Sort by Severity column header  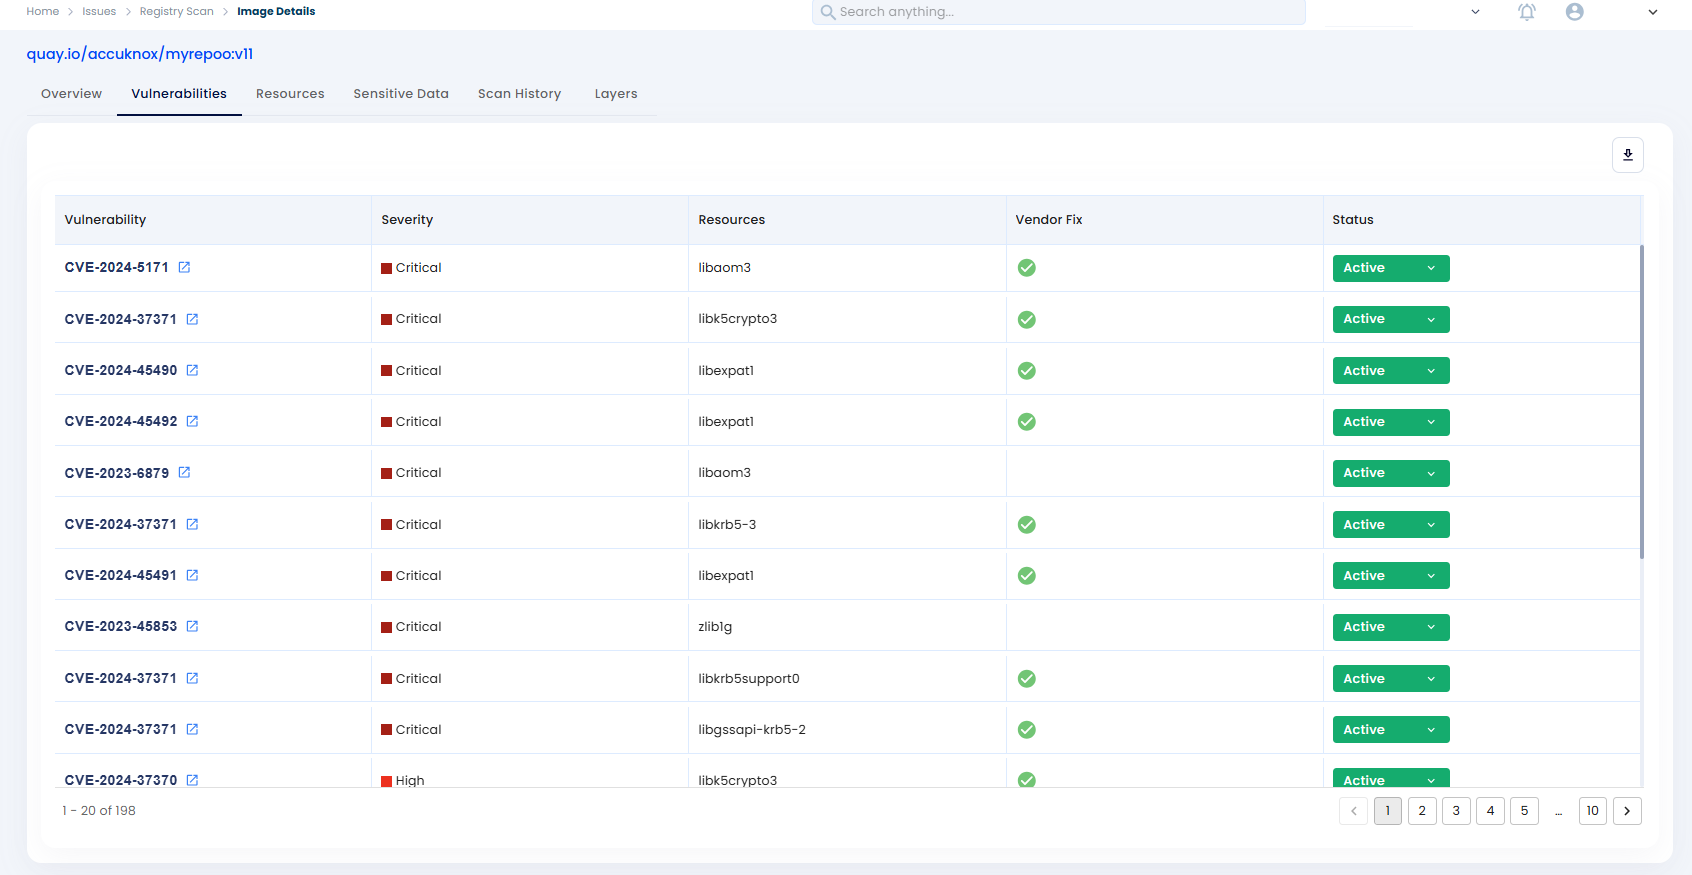(407, 220)
